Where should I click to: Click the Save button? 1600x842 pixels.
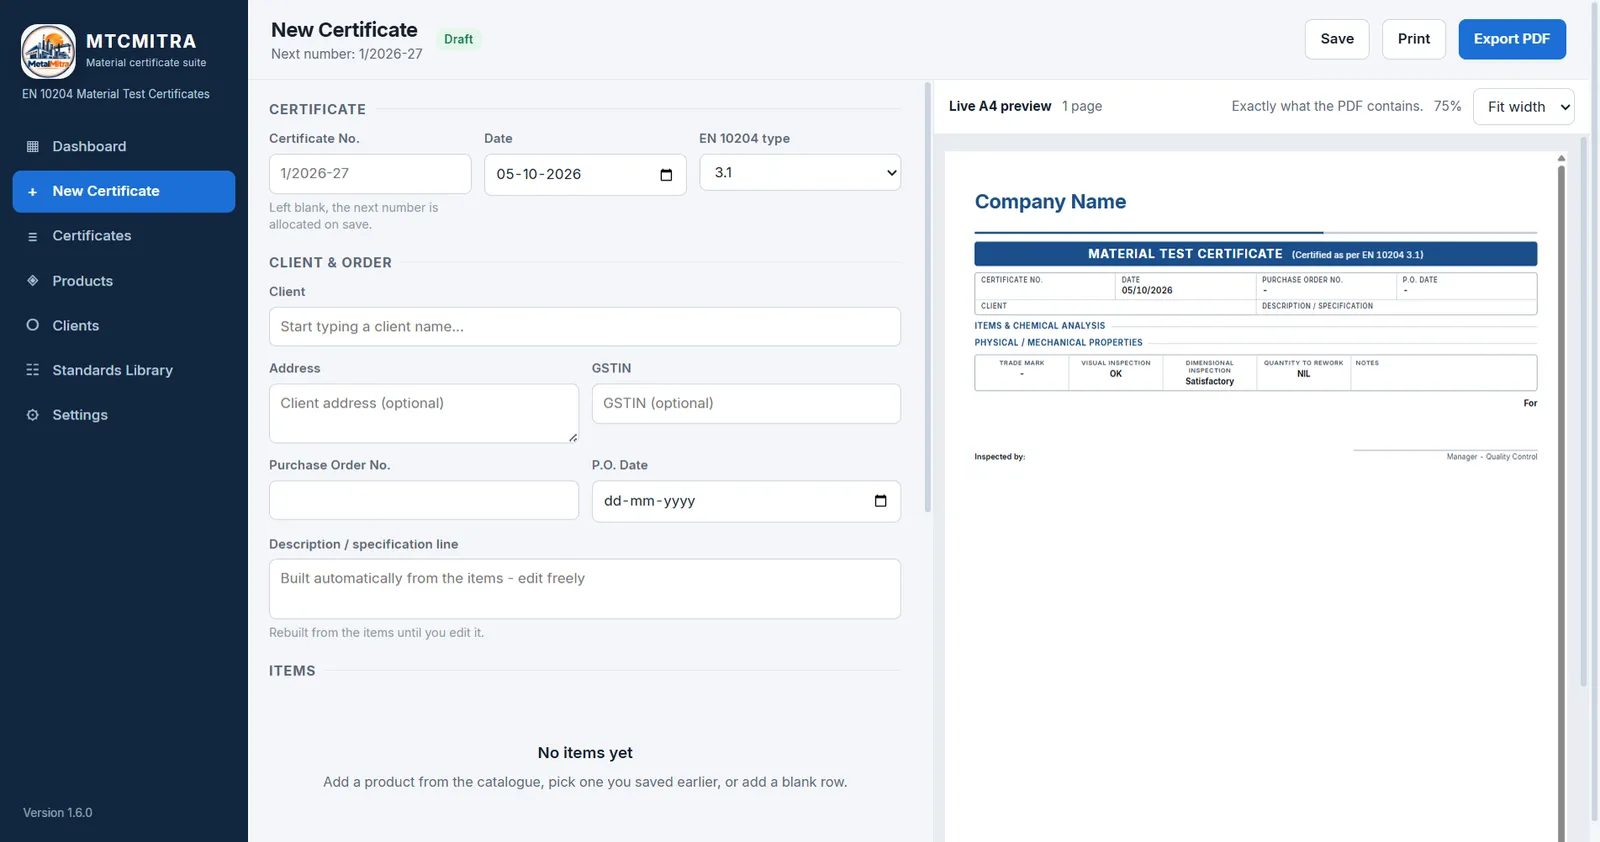[1336, 39]
